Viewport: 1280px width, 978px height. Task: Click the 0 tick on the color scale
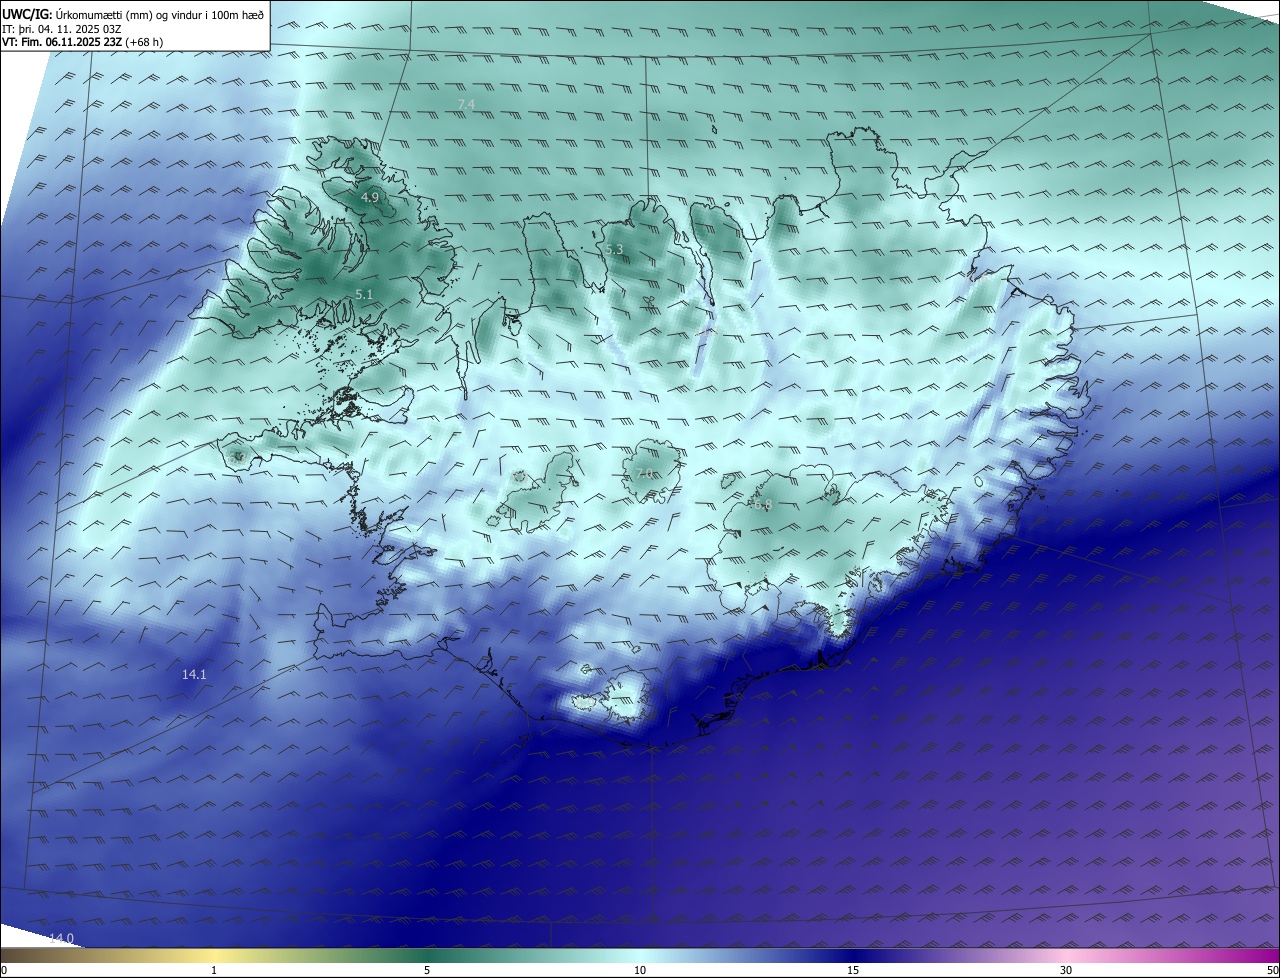tap(4, 970)
